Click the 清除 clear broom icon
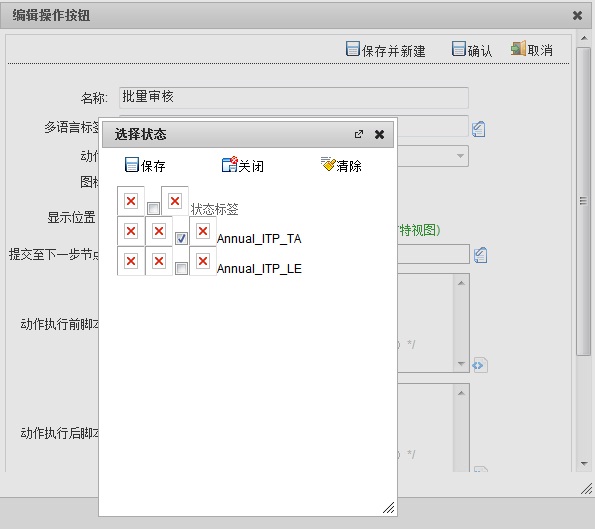The height and width of the screenshot is (529, 595). pos(328,164)
